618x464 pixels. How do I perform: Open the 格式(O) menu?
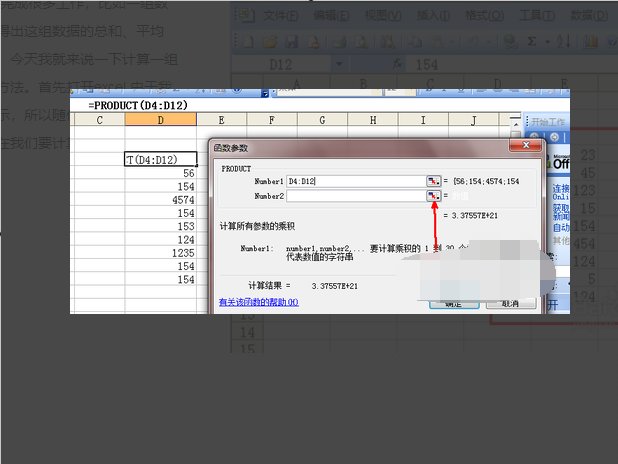[x=484, y=16]
